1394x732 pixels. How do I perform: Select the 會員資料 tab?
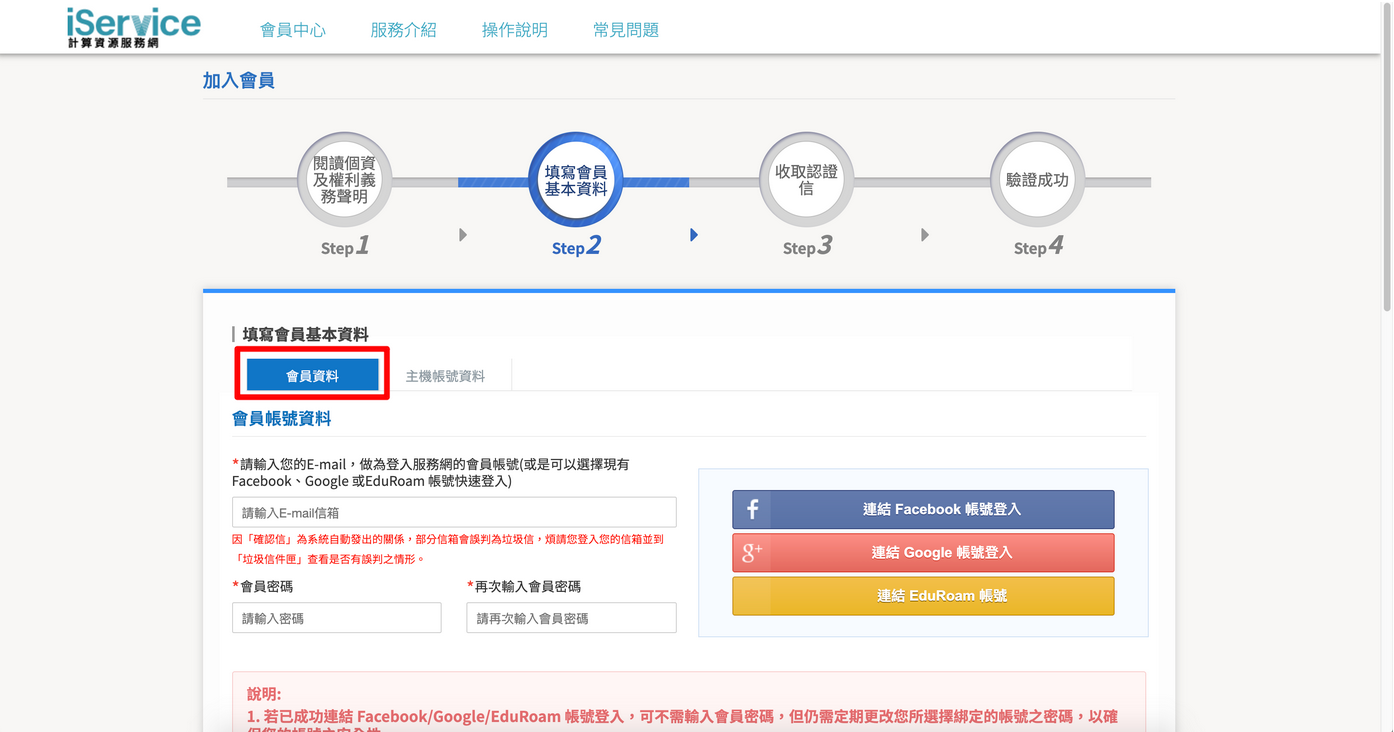312,373
